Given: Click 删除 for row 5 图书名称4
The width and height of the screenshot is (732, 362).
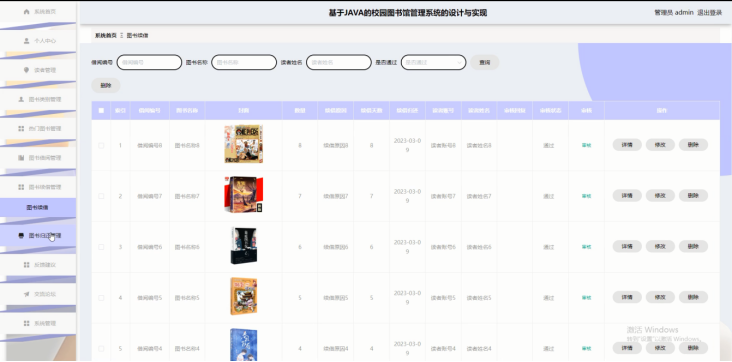Looking at the screenshot, I should coord(693,348).
